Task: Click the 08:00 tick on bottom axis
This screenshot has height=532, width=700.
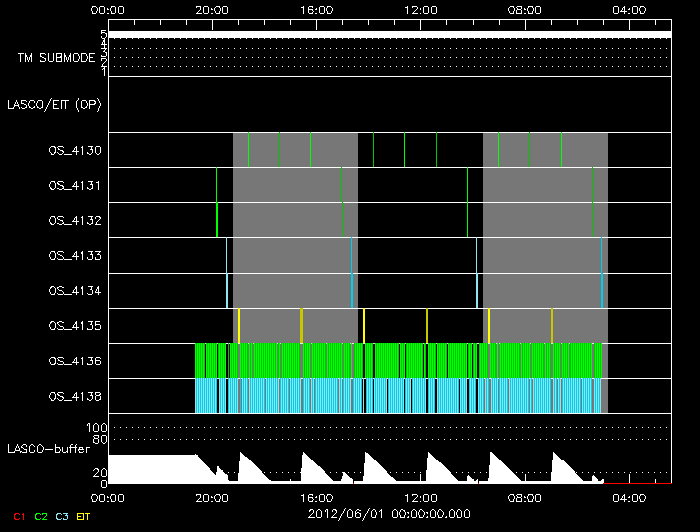Action: pos(525,497)
